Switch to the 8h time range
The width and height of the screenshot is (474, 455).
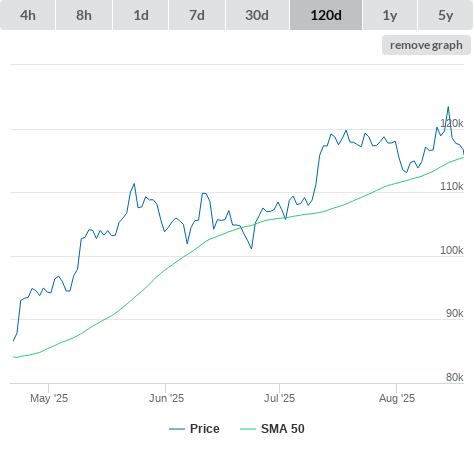tap(84, 15)
